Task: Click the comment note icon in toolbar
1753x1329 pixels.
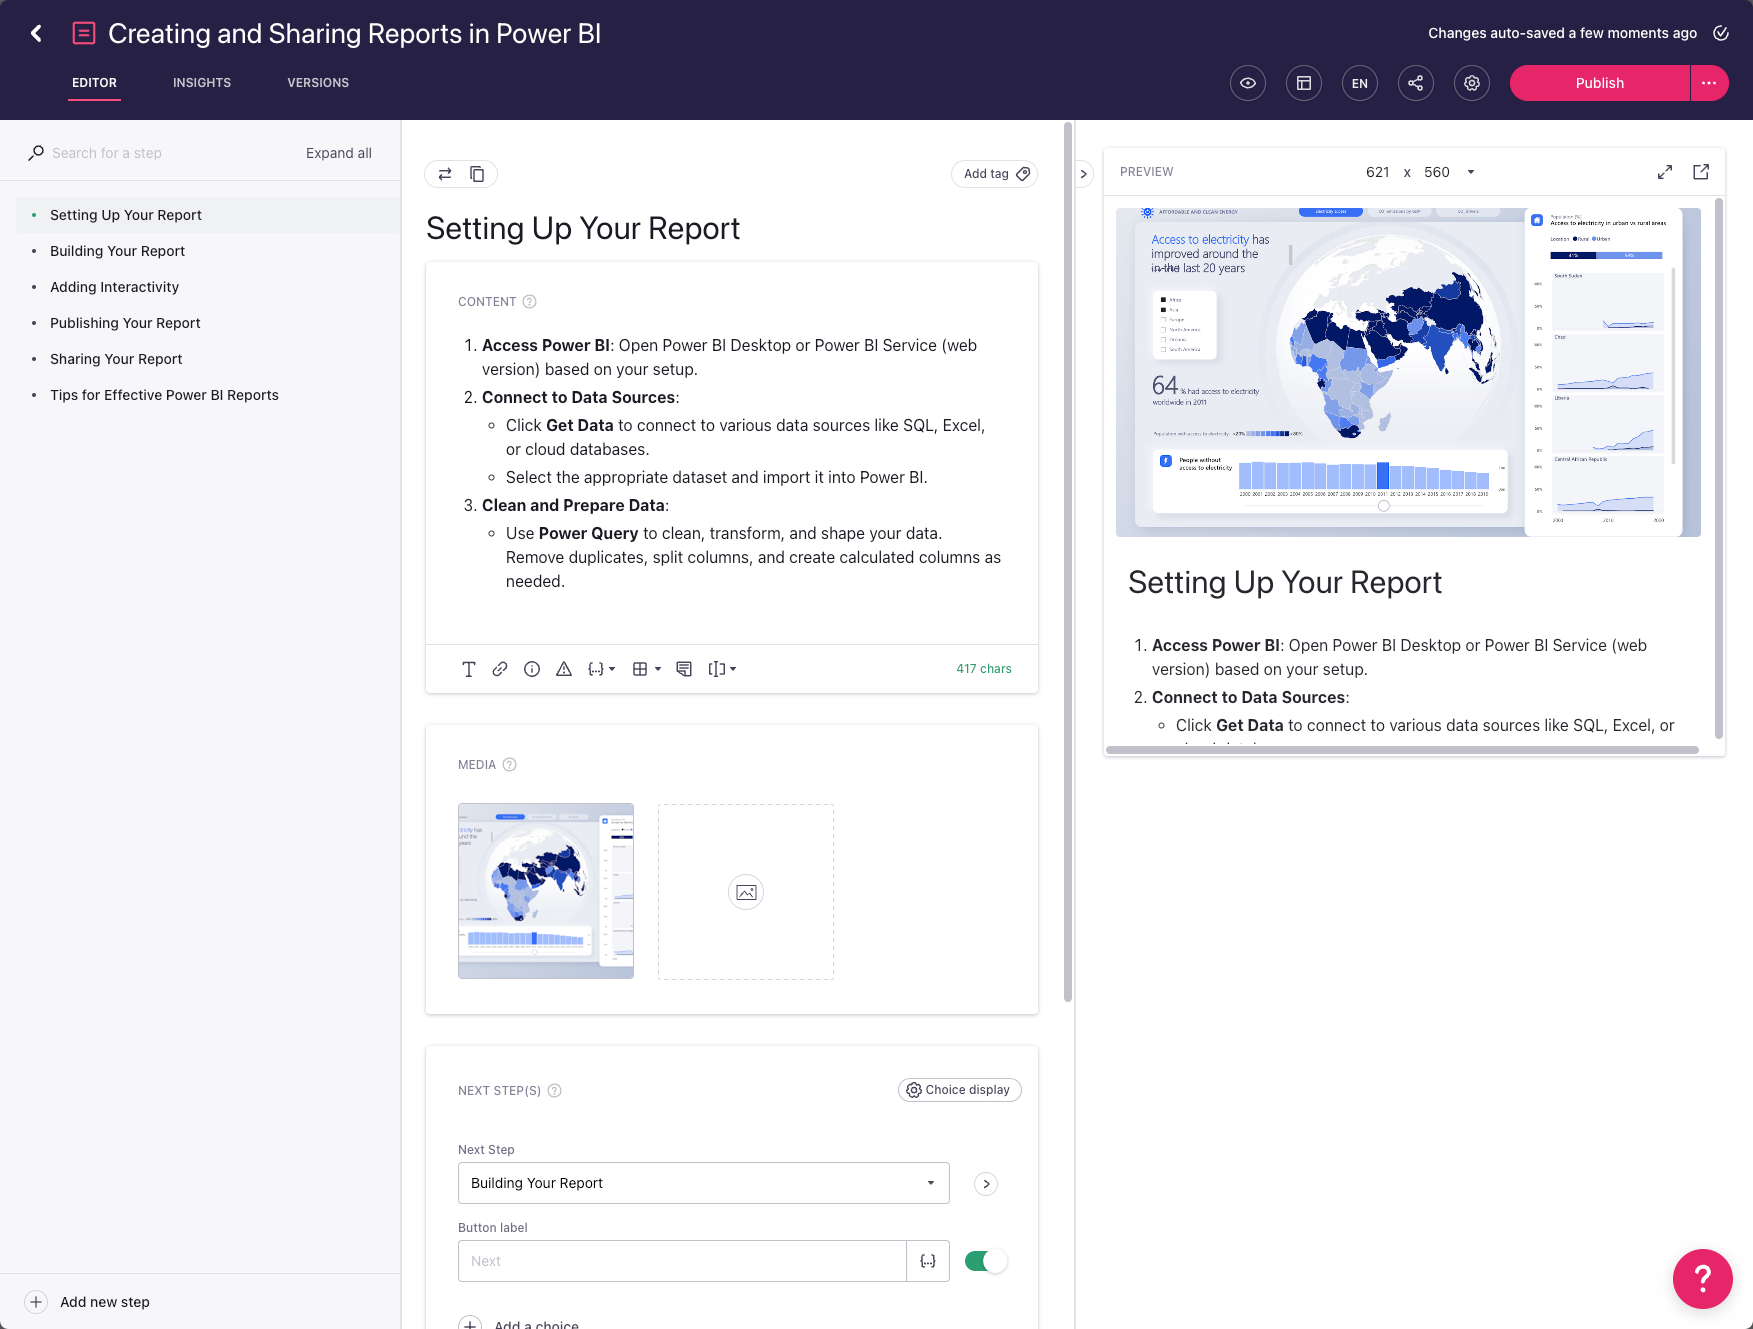Action: tap(684, 669)
